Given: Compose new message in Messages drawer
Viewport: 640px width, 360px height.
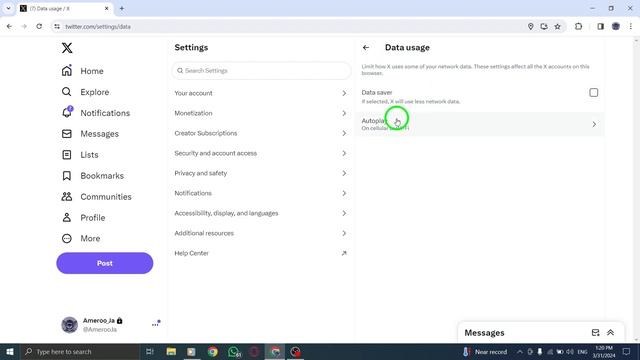Looking at the screenshot, I should pyautogui.click(x=596, y=333).
